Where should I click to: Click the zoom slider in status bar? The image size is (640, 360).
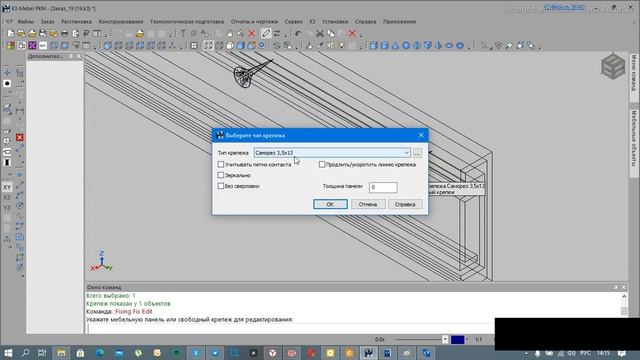click(x=419, y=340)
